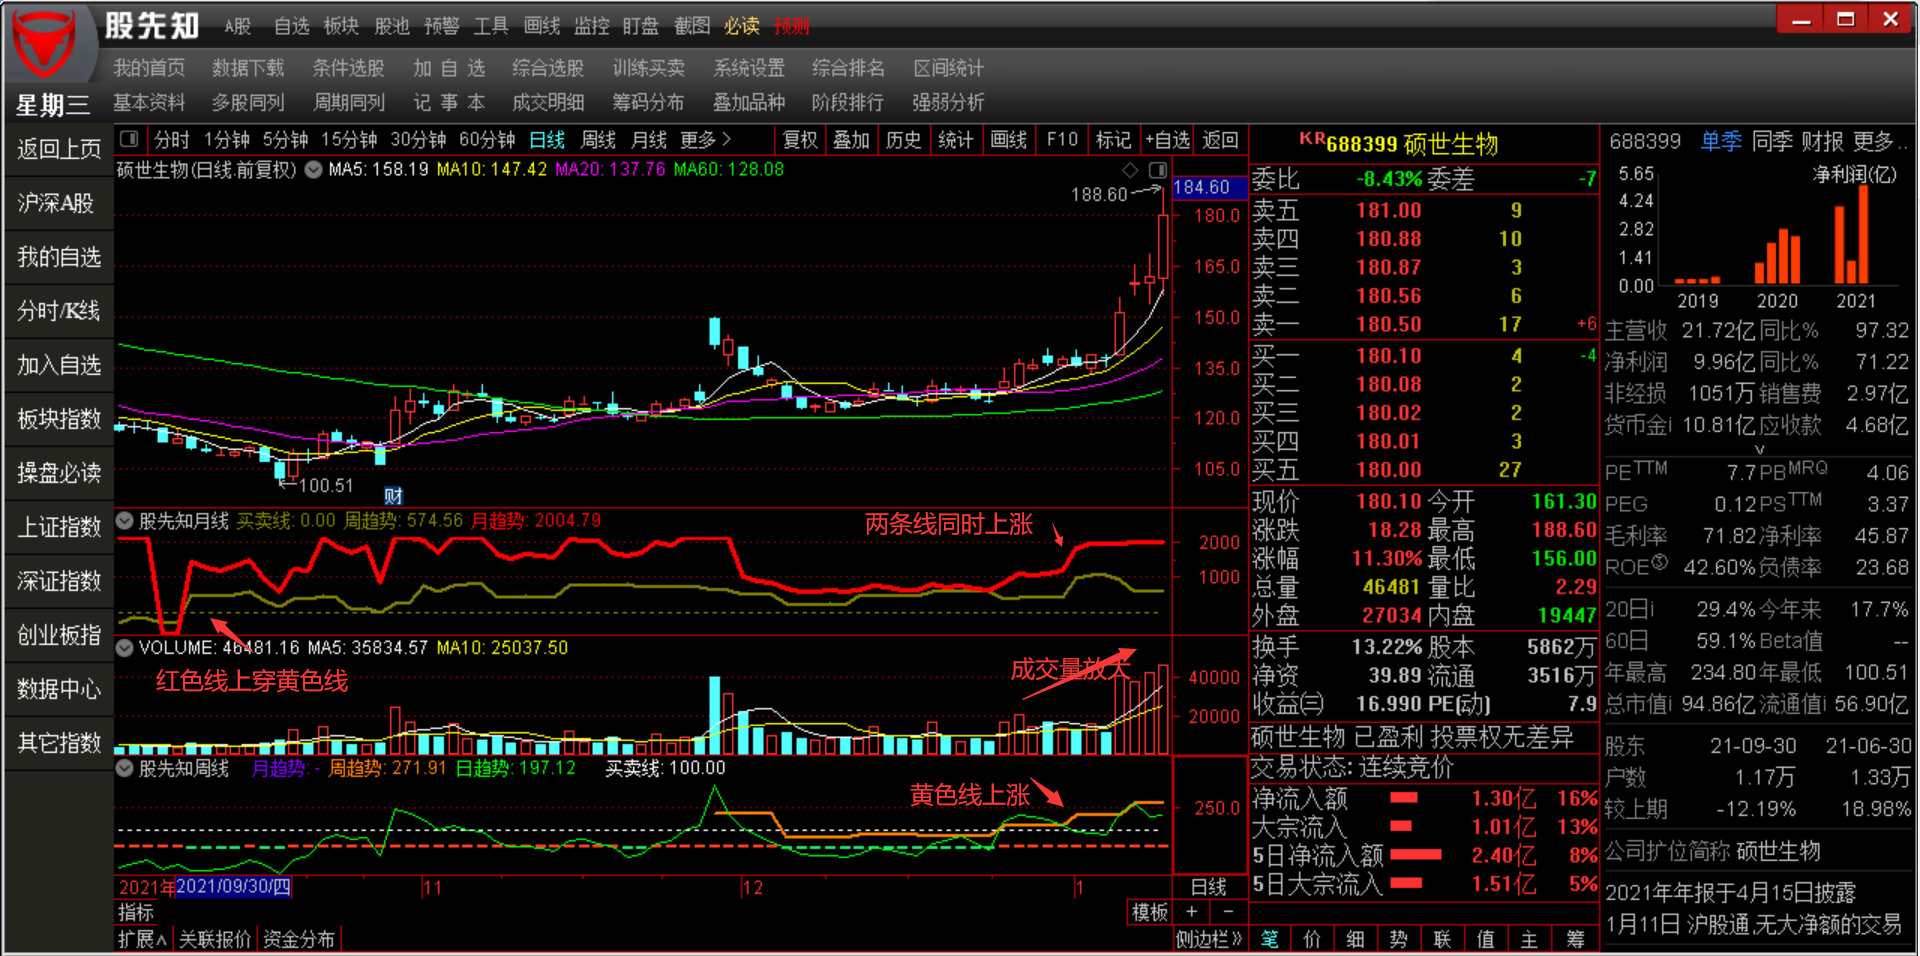Click the red bull logo icon
Screen dimensions: 1920x956
coord(44,44)
